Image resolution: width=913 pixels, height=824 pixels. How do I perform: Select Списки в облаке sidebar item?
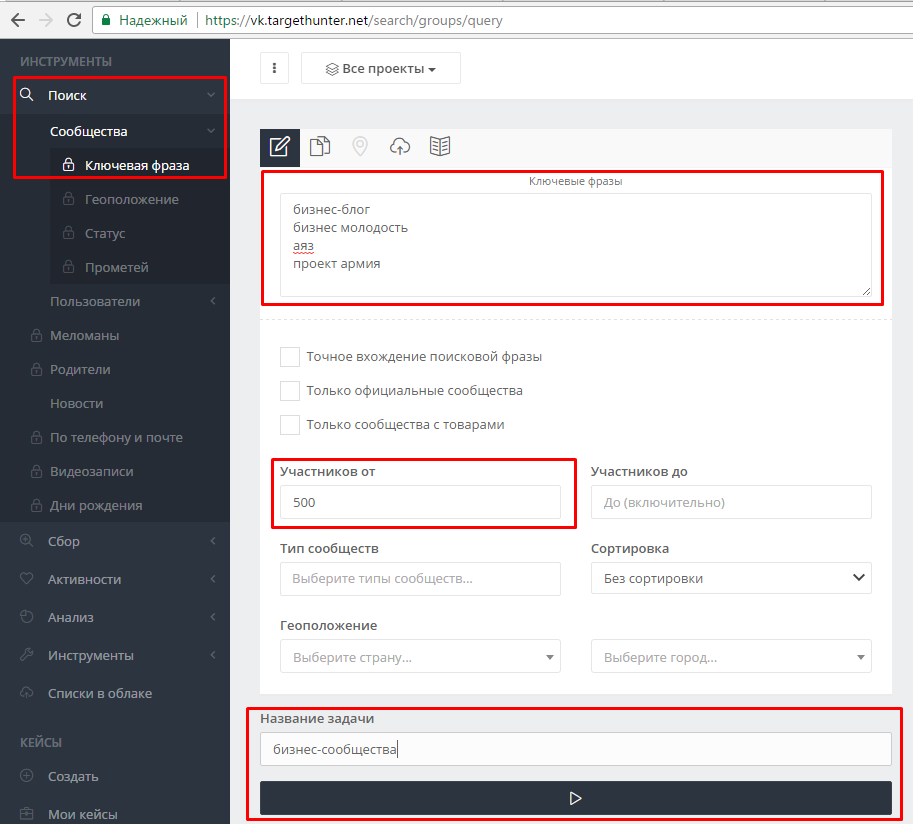[100, 693]
